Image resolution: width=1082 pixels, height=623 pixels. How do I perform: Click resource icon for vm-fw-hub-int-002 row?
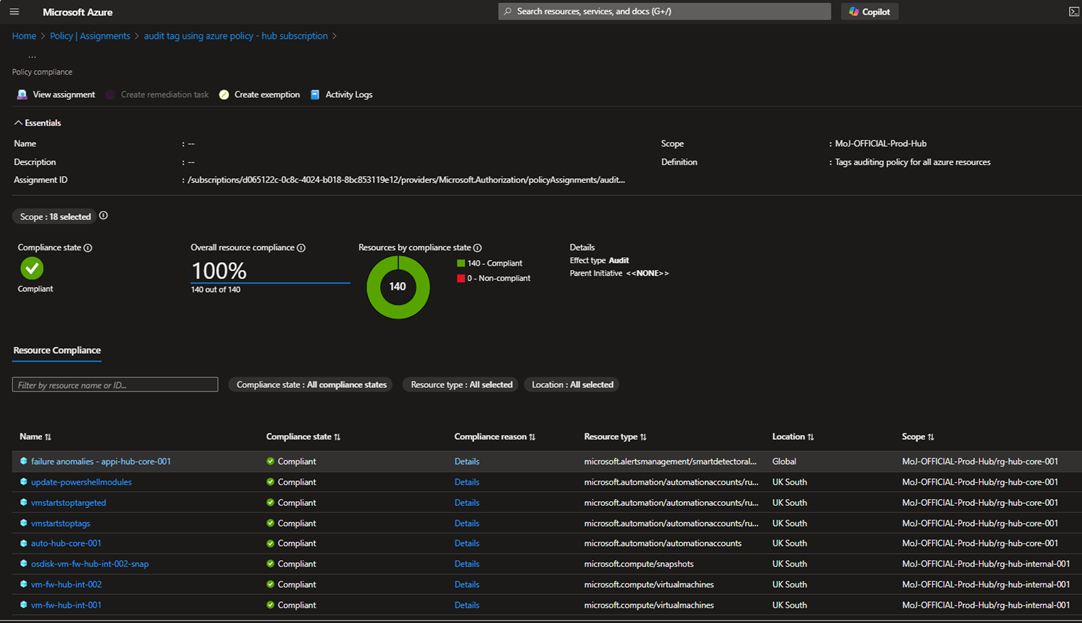[23, 584]
